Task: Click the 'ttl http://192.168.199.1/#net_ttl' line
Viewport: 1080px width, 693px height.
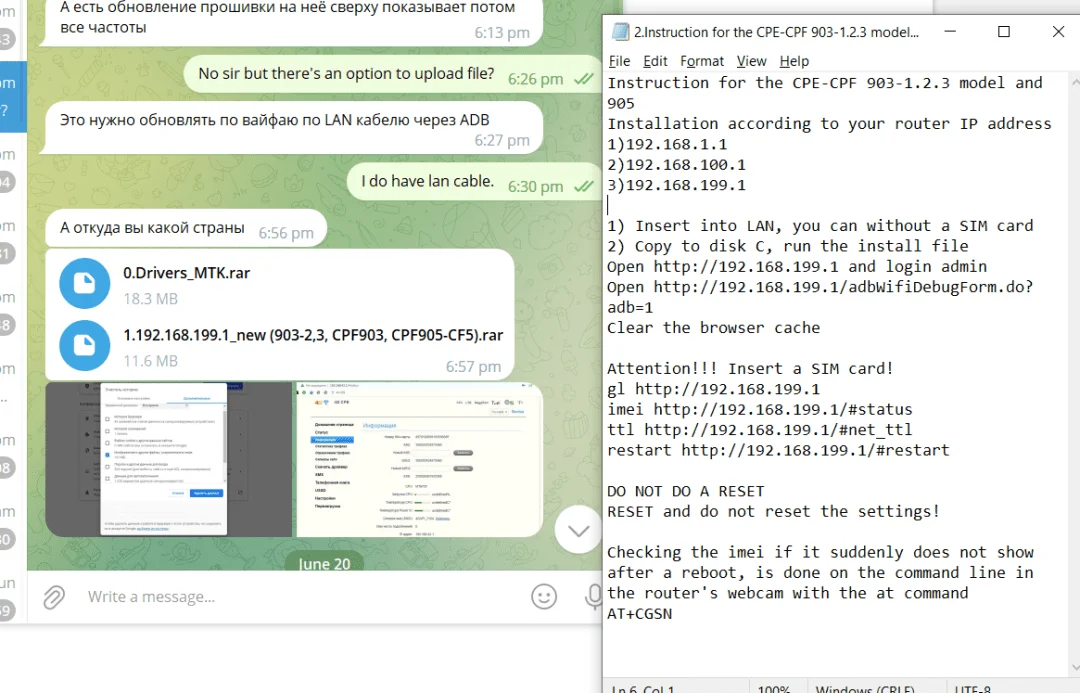Action: 760,430
